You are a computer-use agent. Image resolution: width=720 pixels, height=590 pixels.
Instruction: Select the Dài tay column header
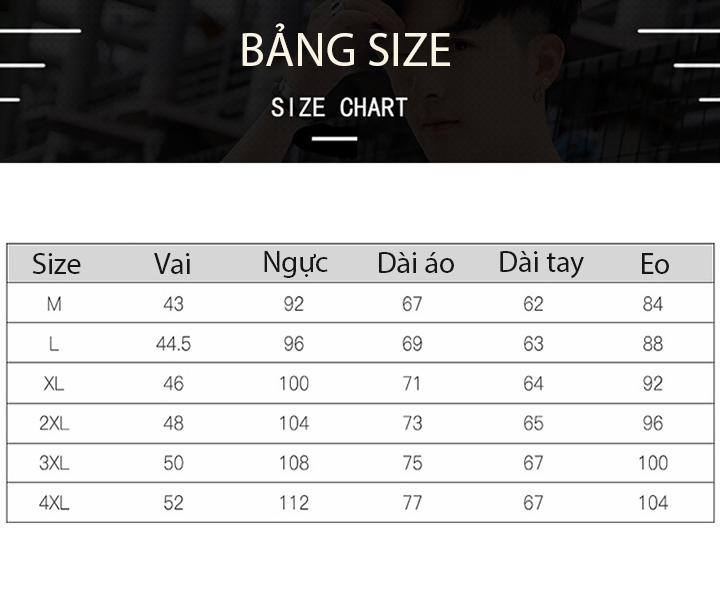point(540,263)
